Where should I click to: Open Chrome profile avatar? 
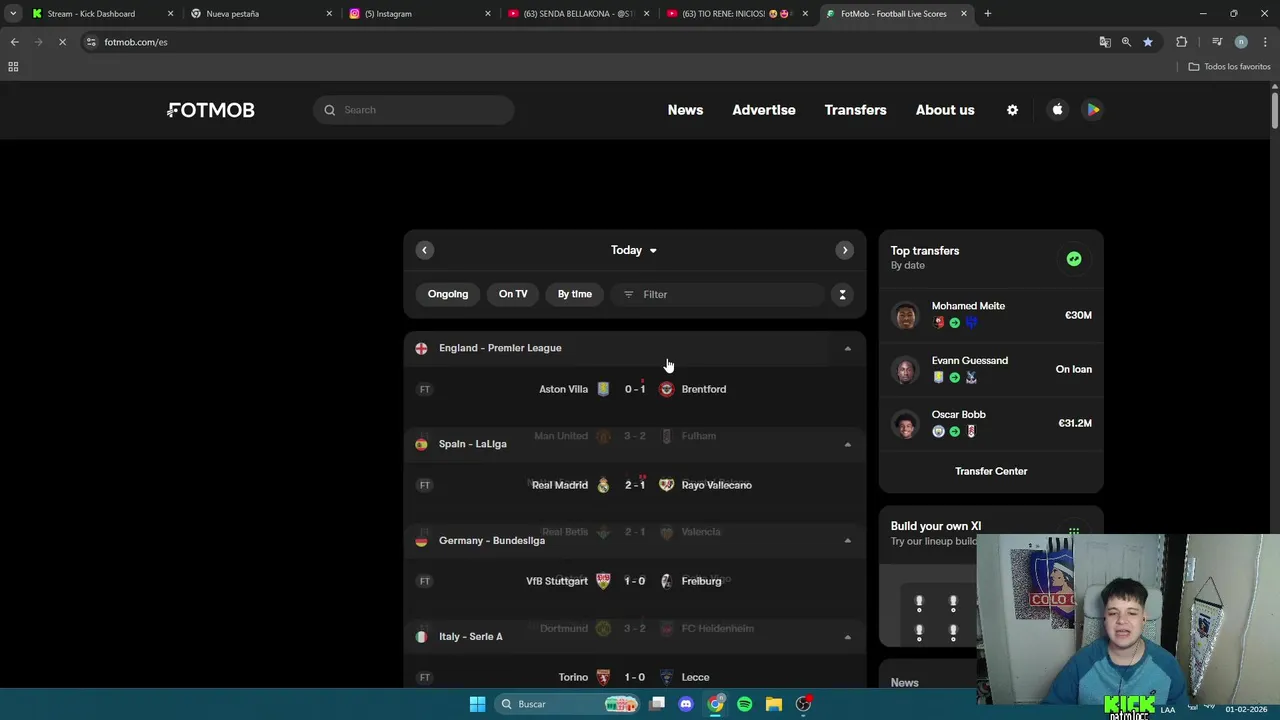point(1241,42)
